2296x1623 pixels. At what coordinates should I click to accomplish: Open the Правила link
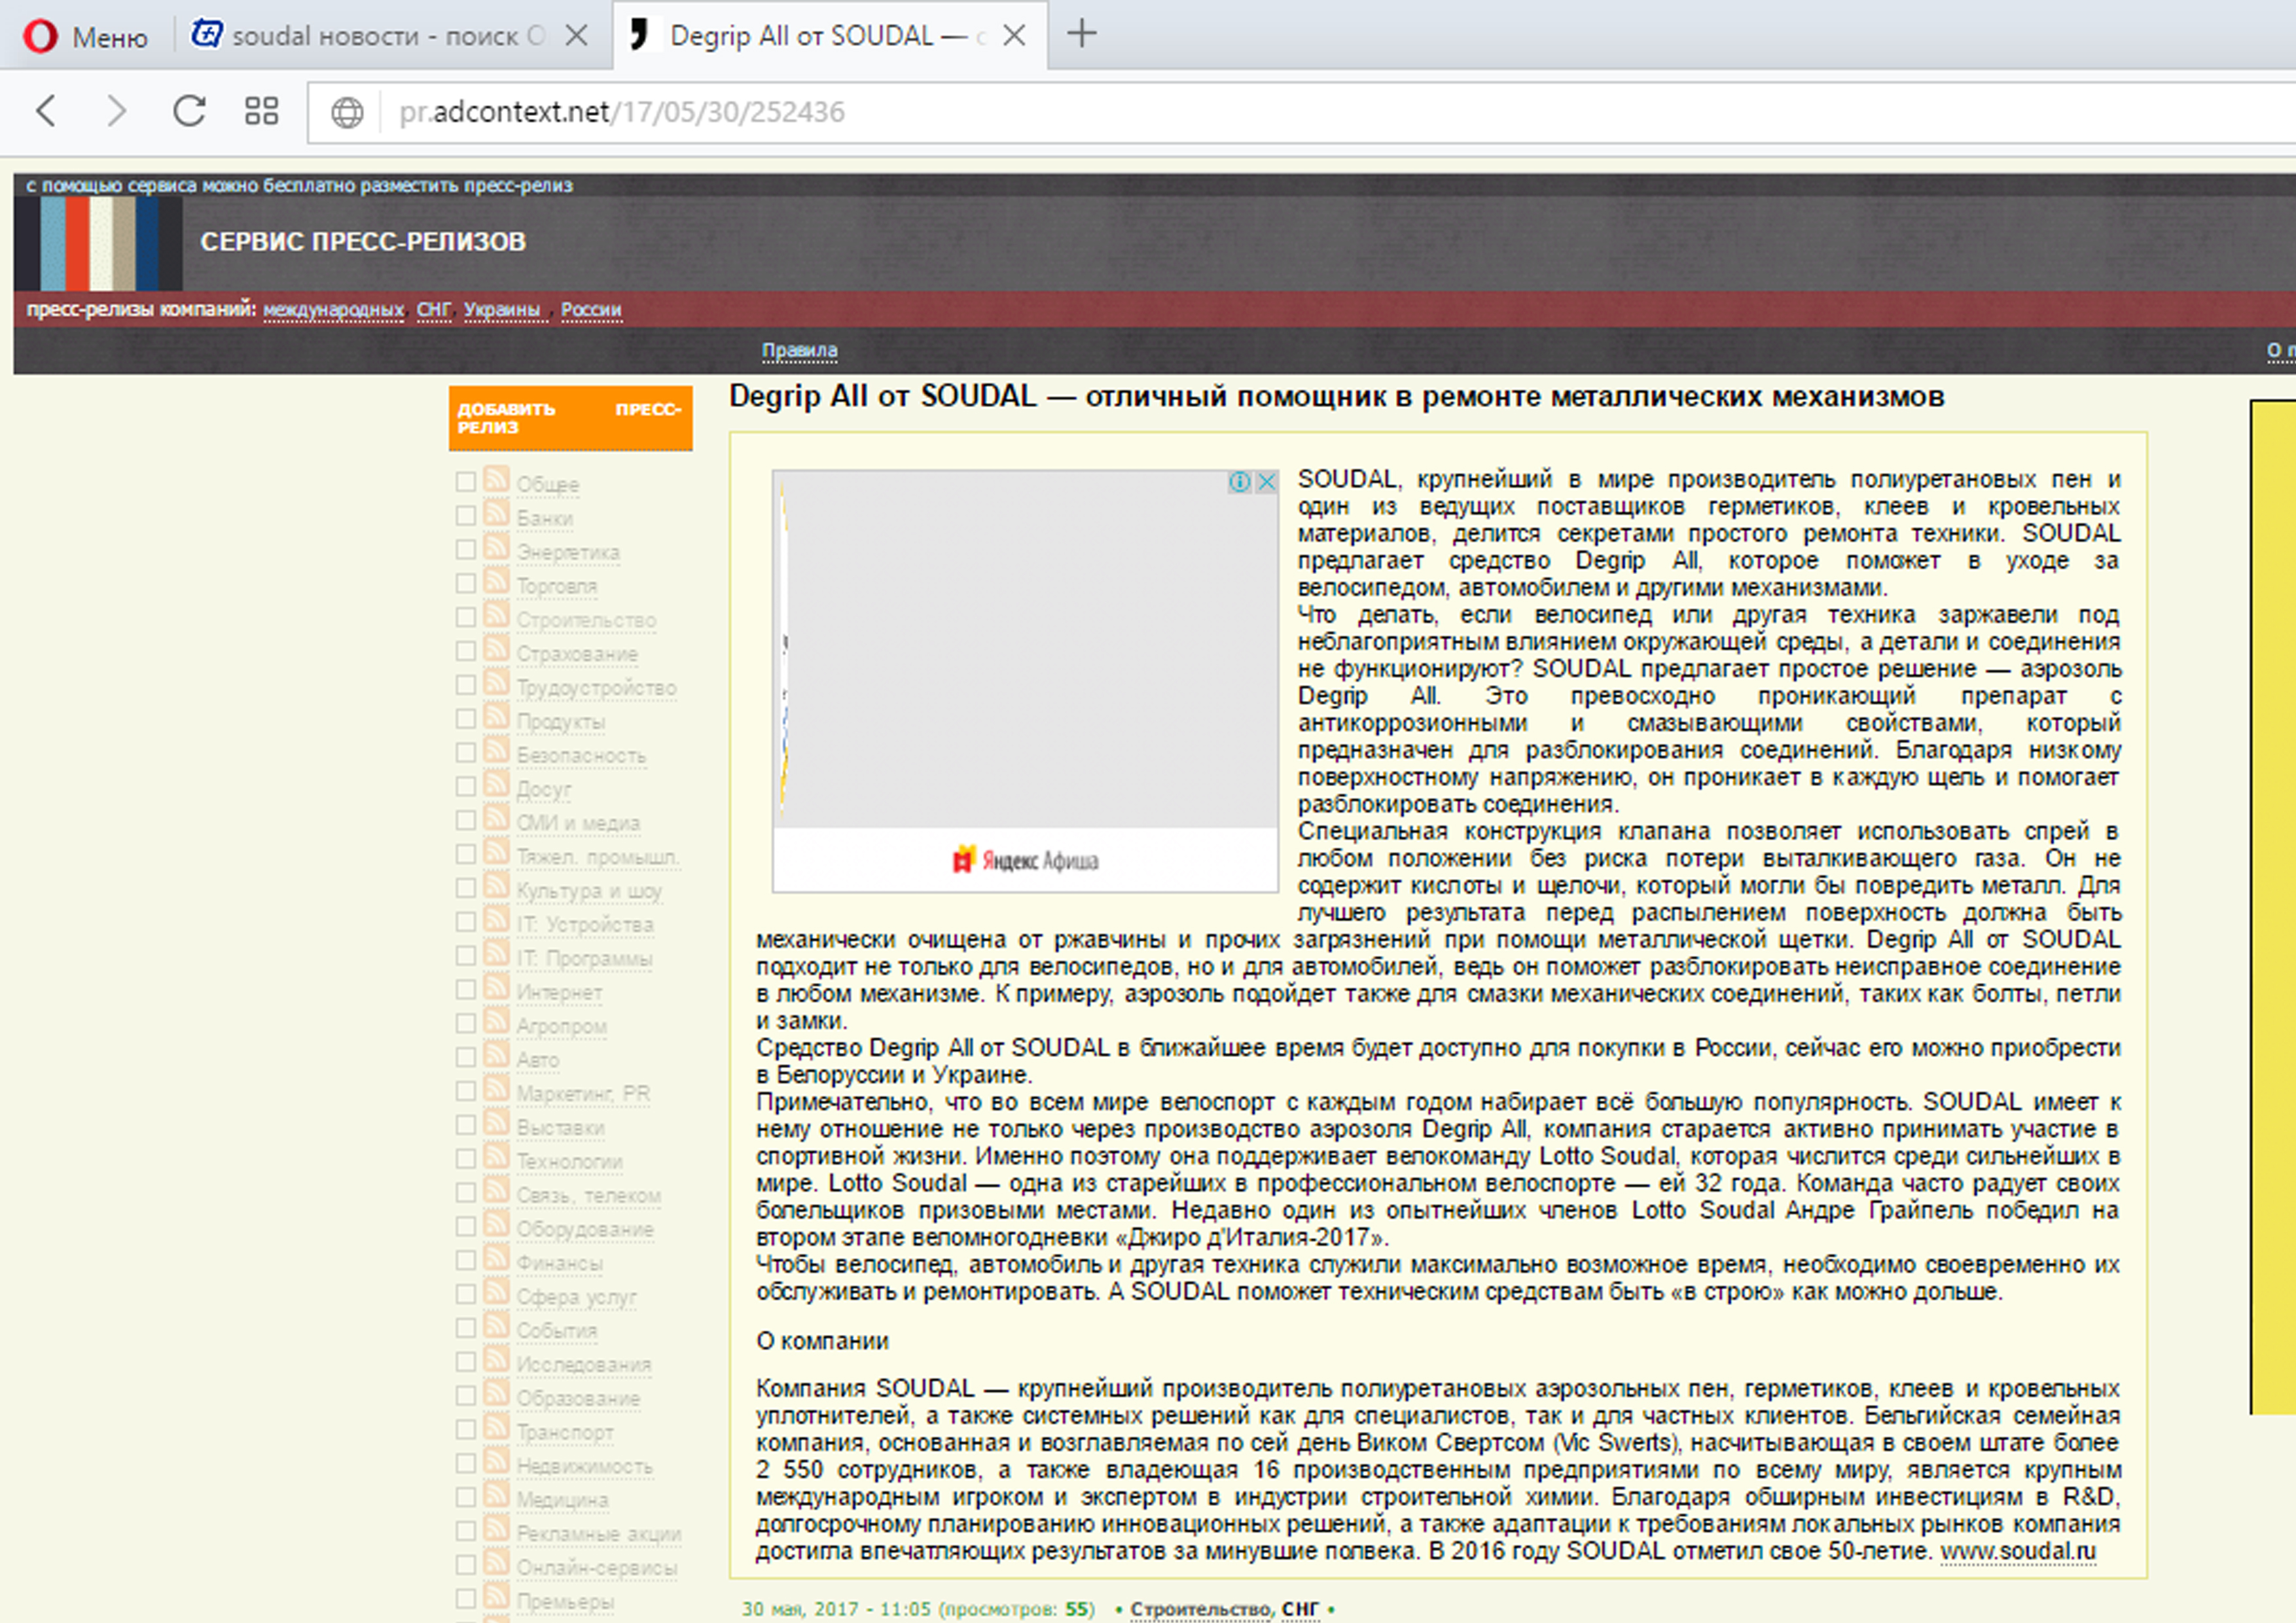[x=799, y=351]
